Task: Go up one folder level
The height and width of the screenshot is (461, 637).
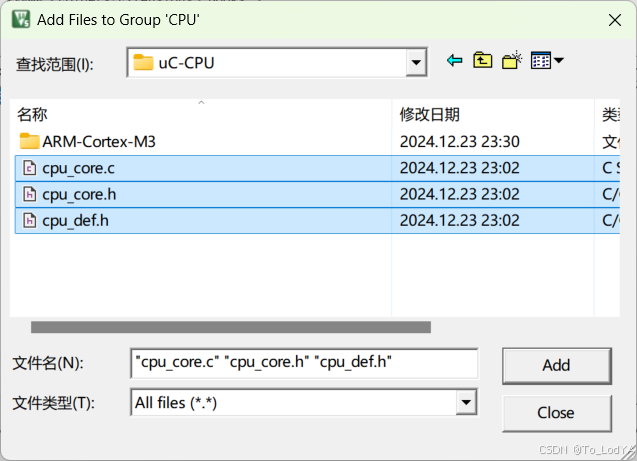Action: 483,61
